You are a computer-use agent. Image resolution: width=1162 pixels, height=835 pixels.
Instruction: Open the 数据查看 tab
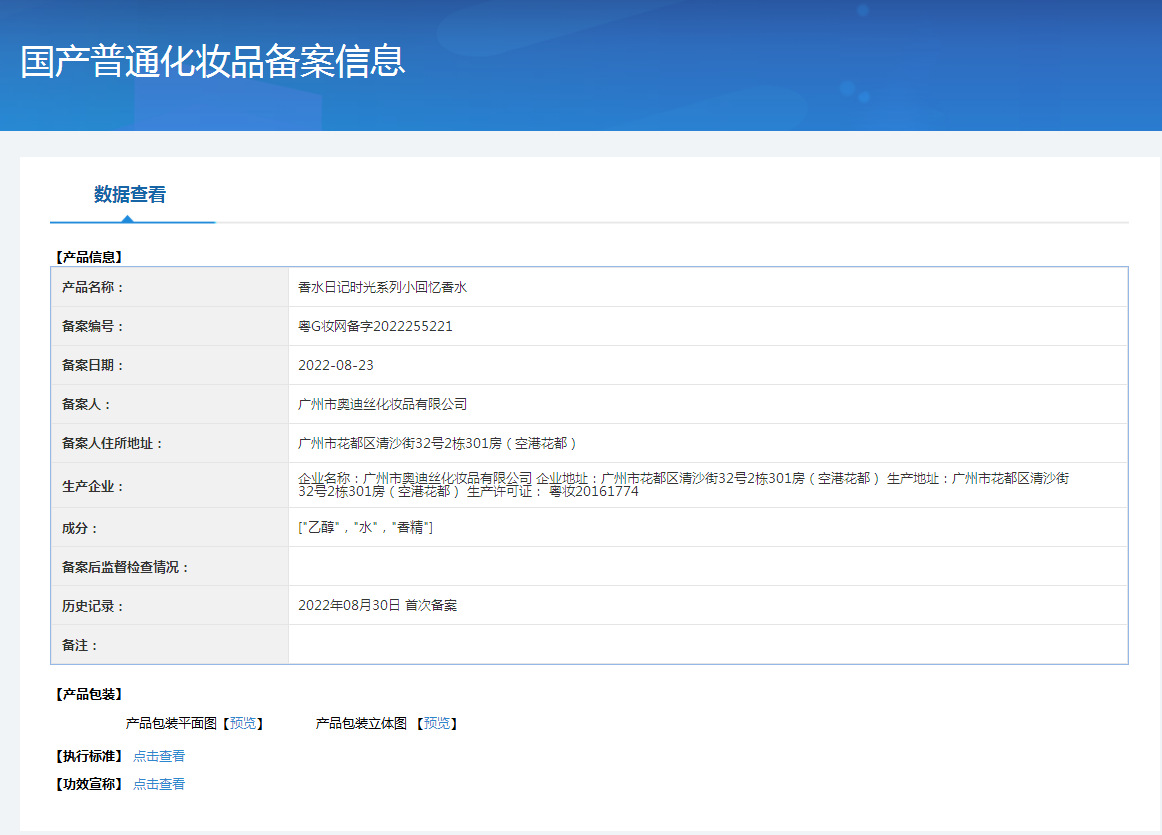click(130, 195)
